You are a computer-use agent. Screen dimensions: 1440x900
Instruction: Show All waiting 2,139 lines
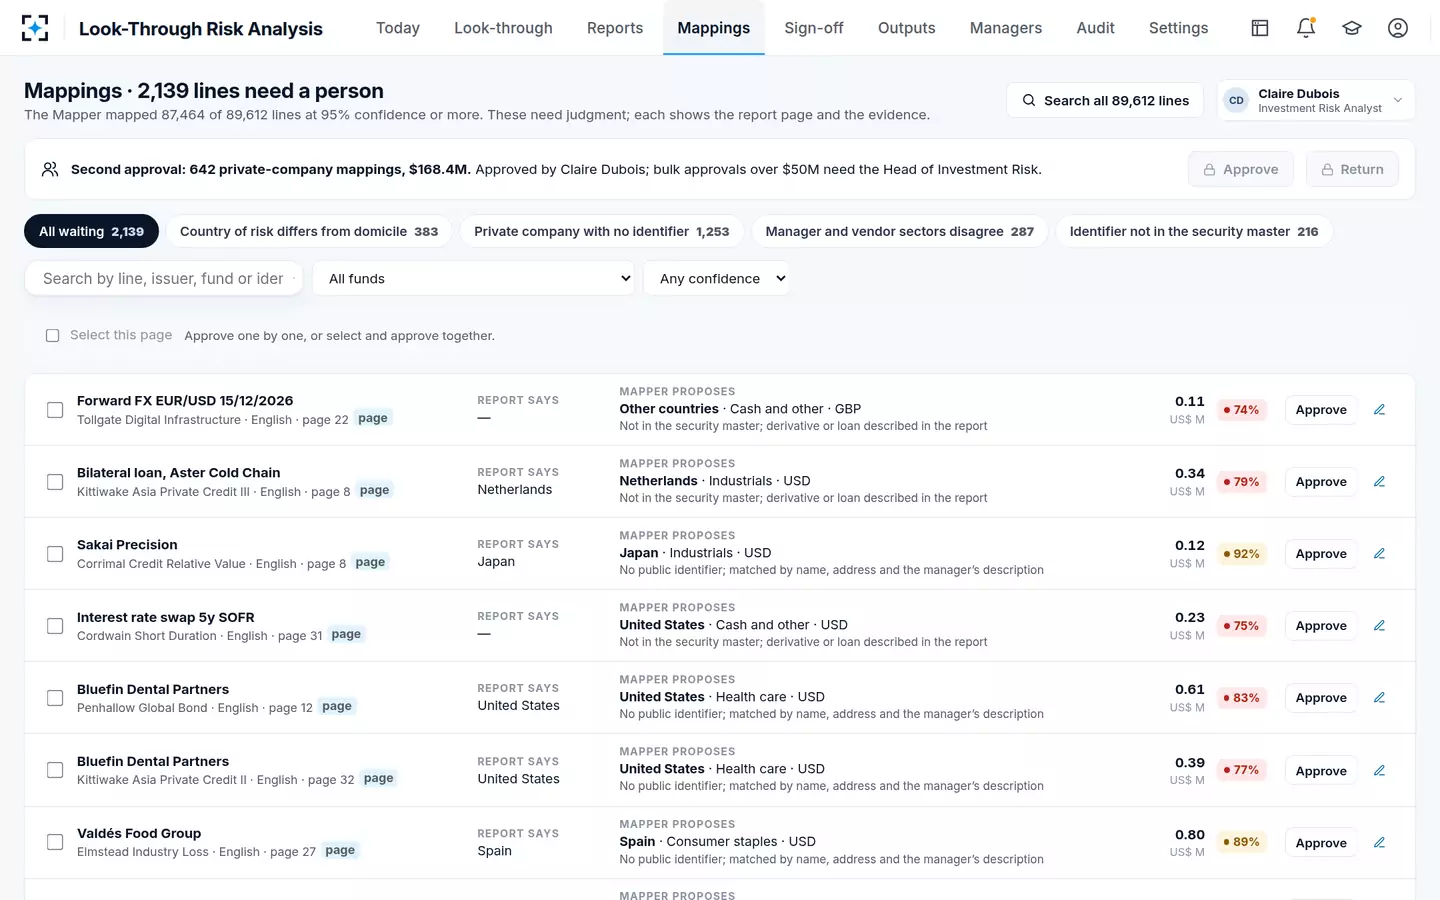coord(91,231)
